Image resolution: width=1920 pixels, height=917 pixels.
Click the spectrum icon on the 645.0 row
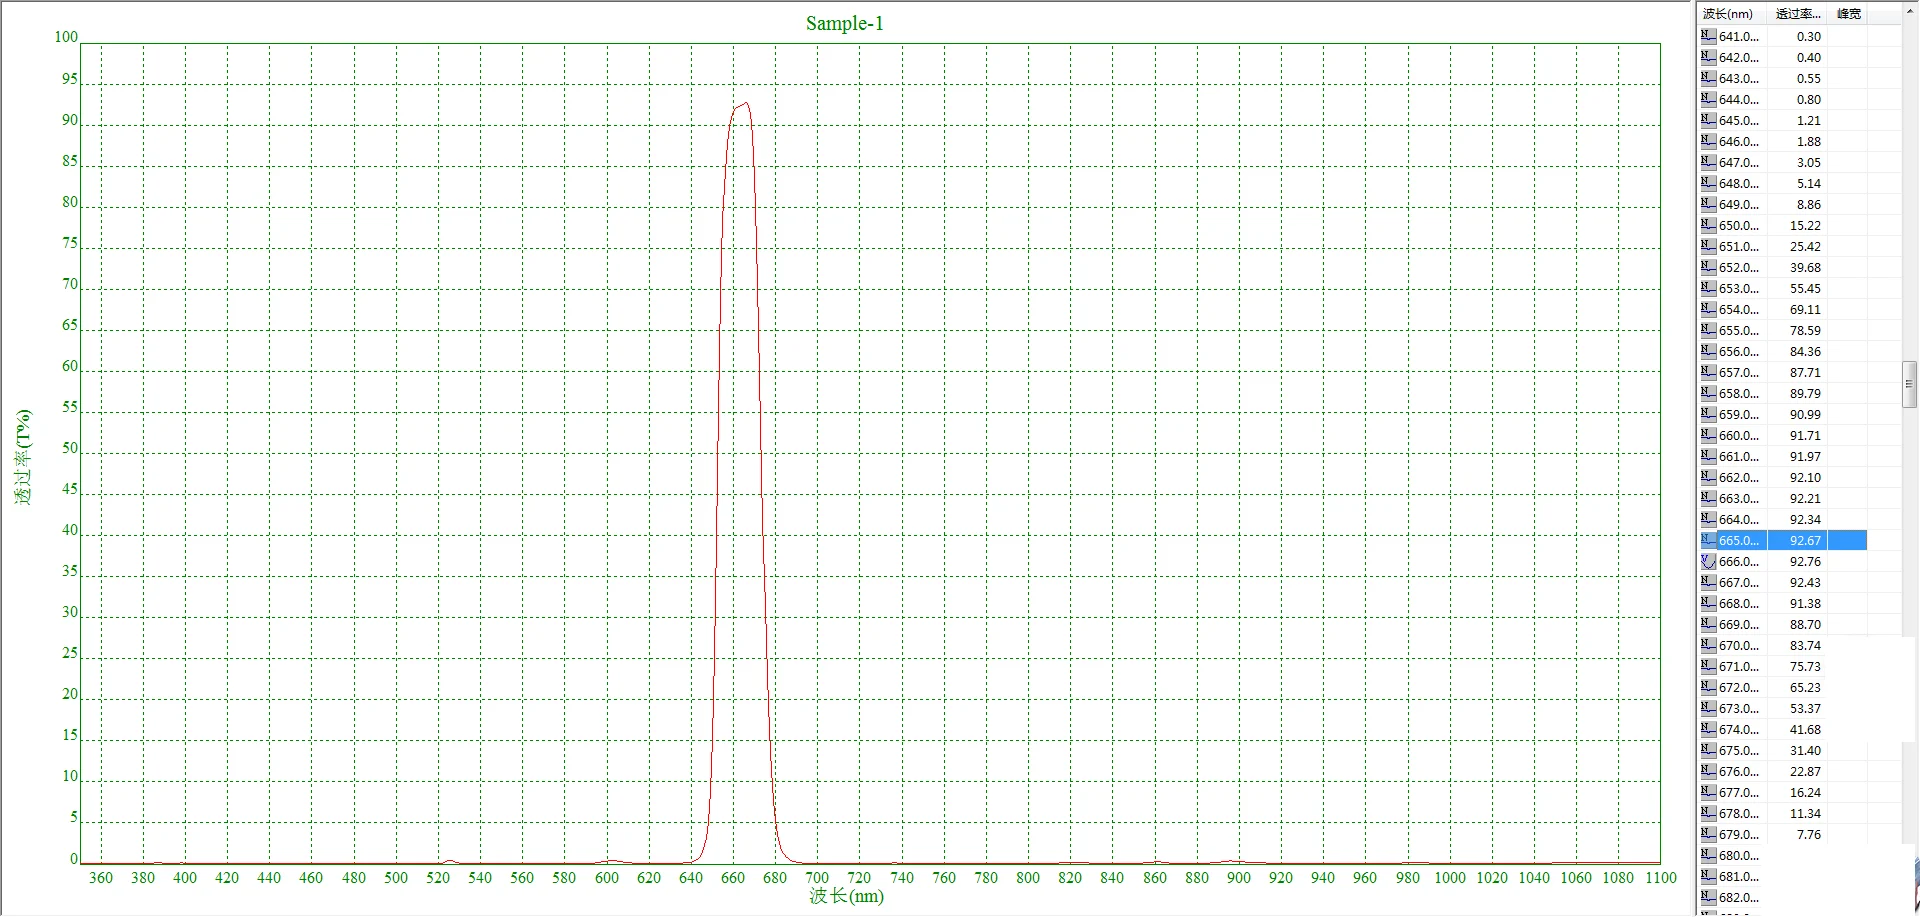click(x=1709, y=120)
